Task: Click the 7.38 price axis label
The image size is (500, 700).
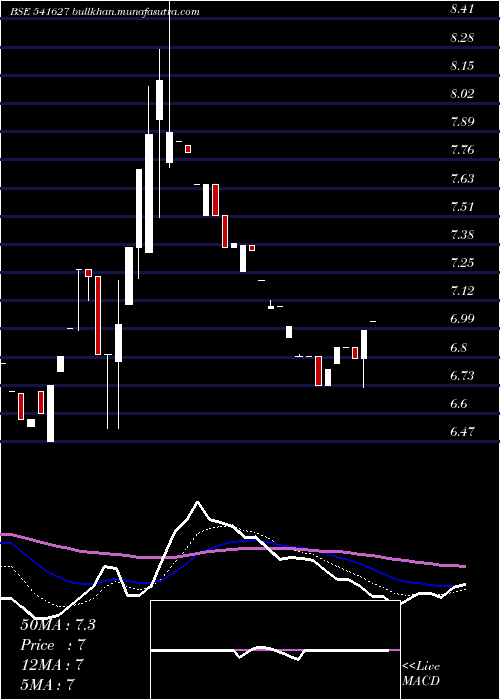Action: coord(462,235)
